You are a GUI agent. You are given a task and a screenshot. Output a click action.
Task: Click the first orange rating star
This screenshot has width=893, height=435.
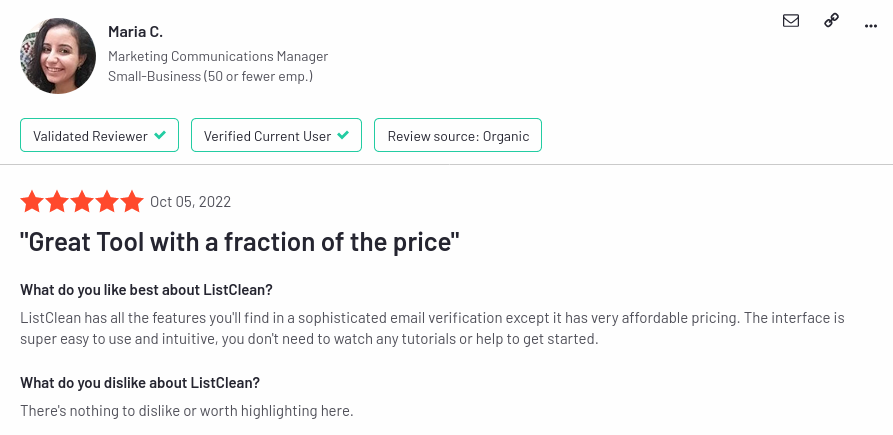32,202
